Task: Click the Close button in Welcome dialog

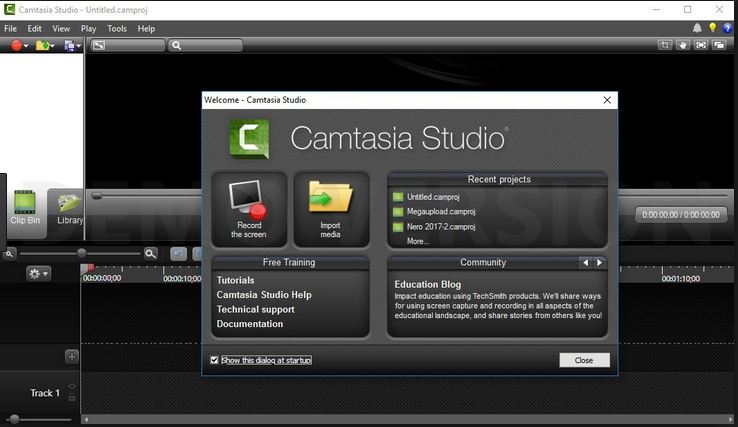Action: click(x=584, y=360)
